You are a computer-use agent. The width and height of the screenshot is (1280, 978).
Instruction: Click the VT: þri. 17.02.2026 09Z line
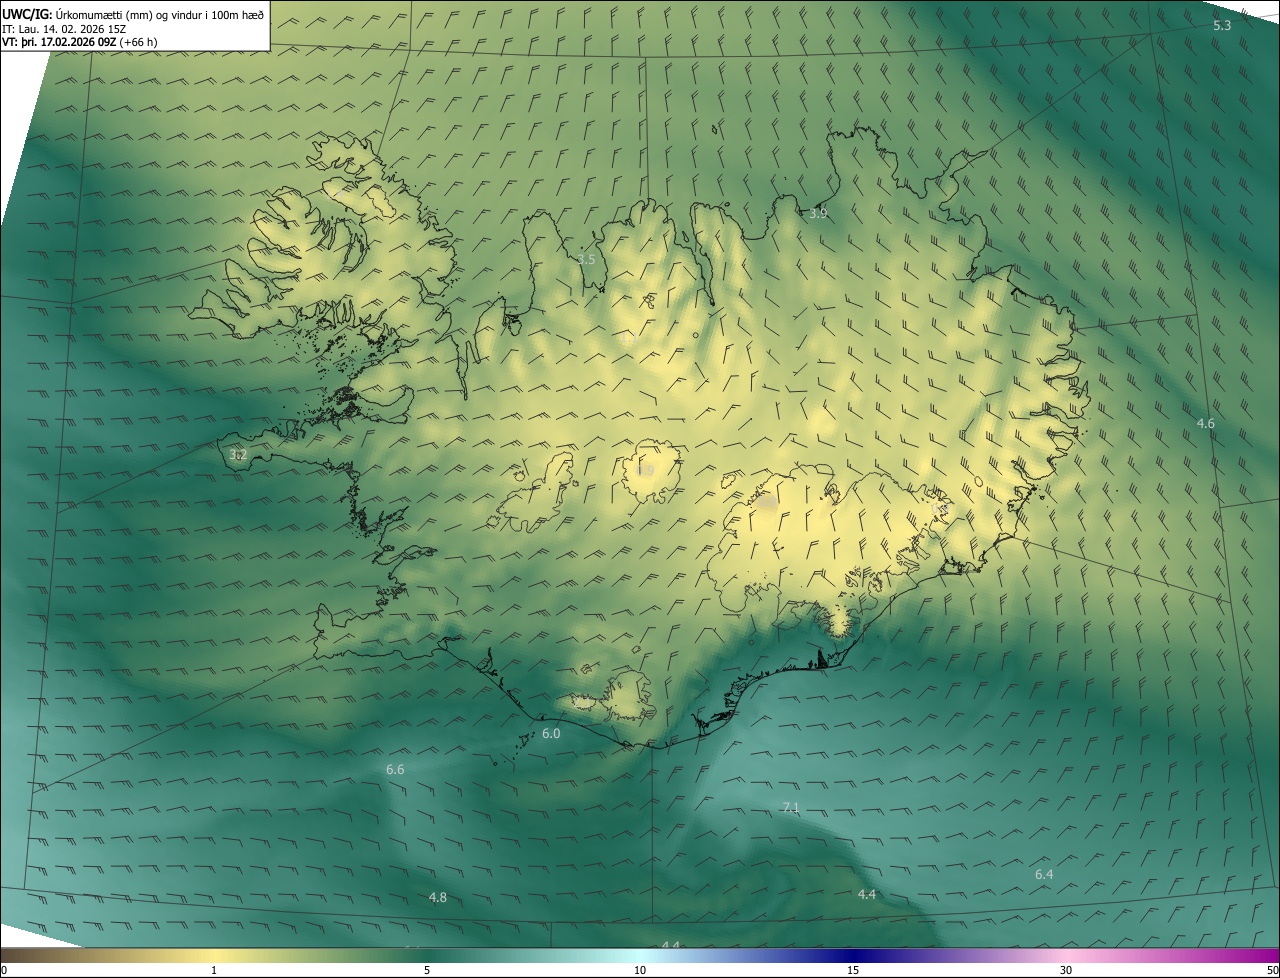click(79, 42)
